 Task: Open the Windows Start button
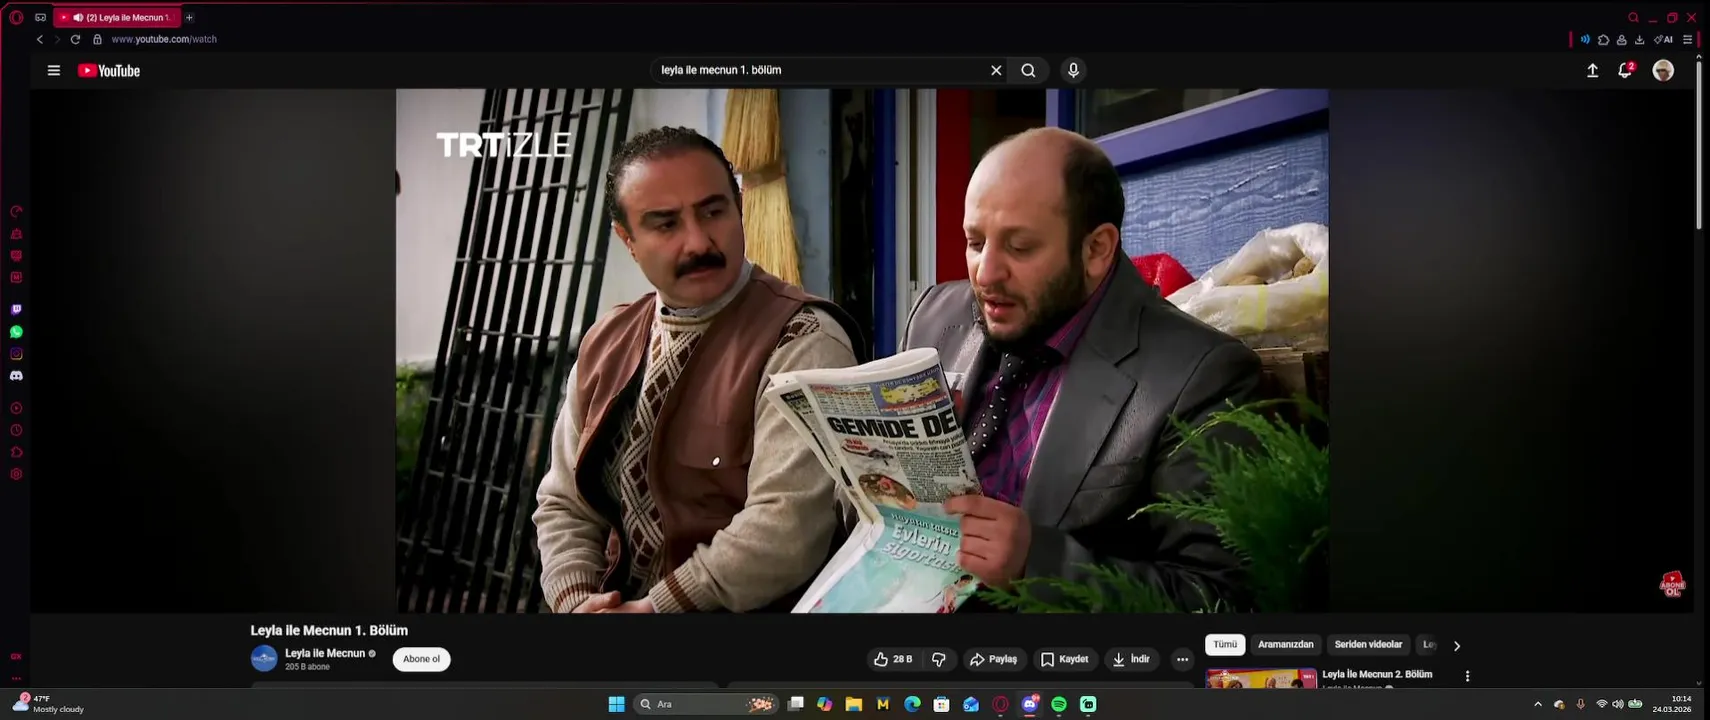point(617,704)
